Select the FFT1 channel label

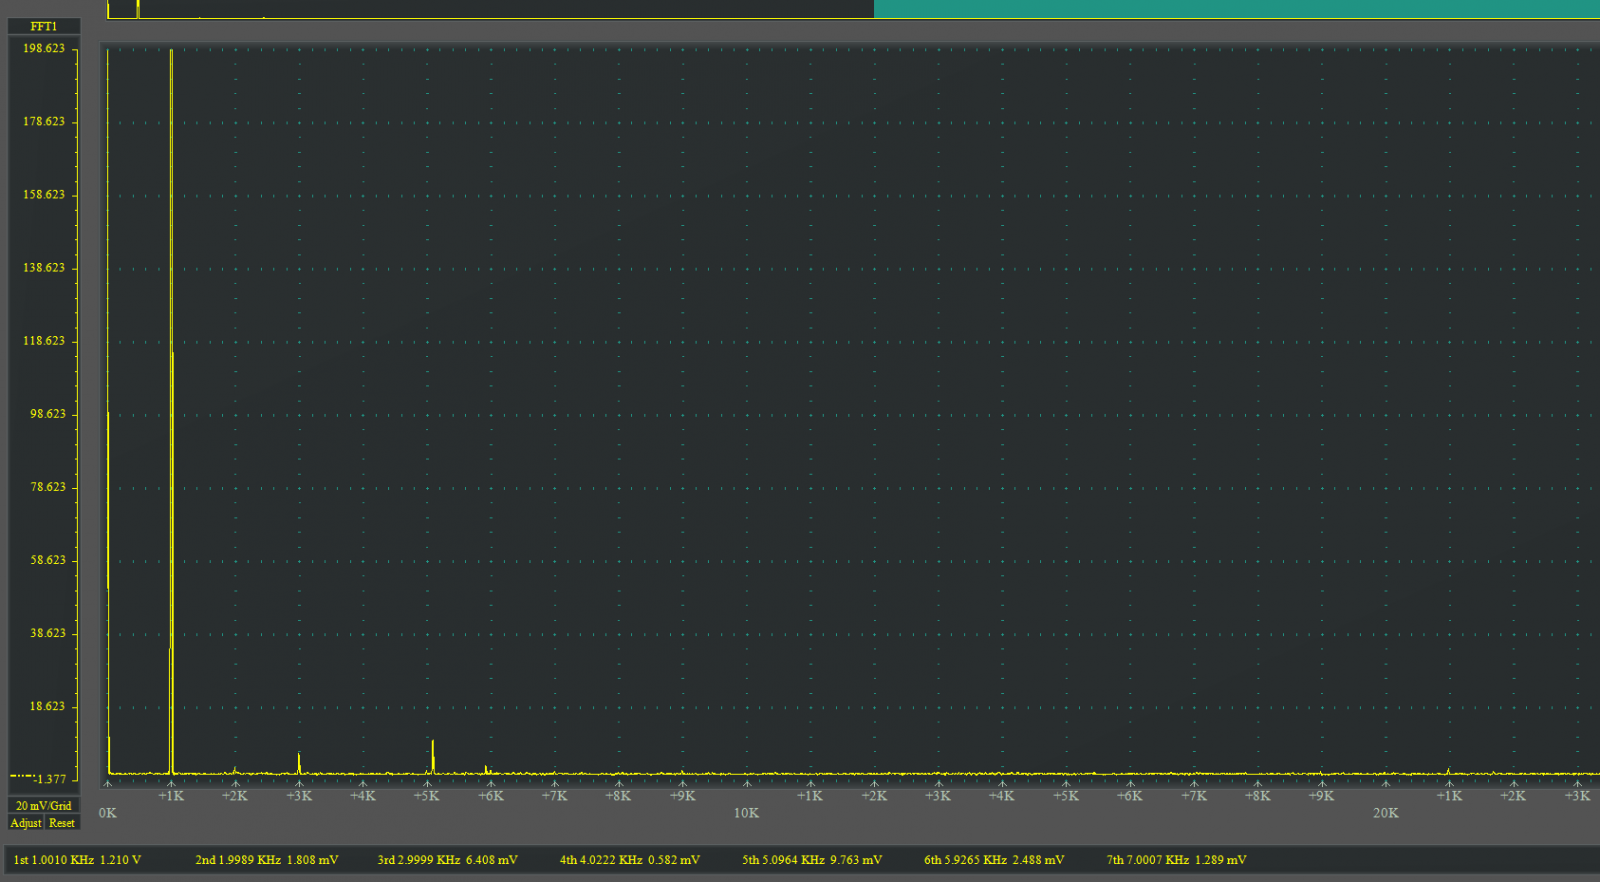[44, 27]
